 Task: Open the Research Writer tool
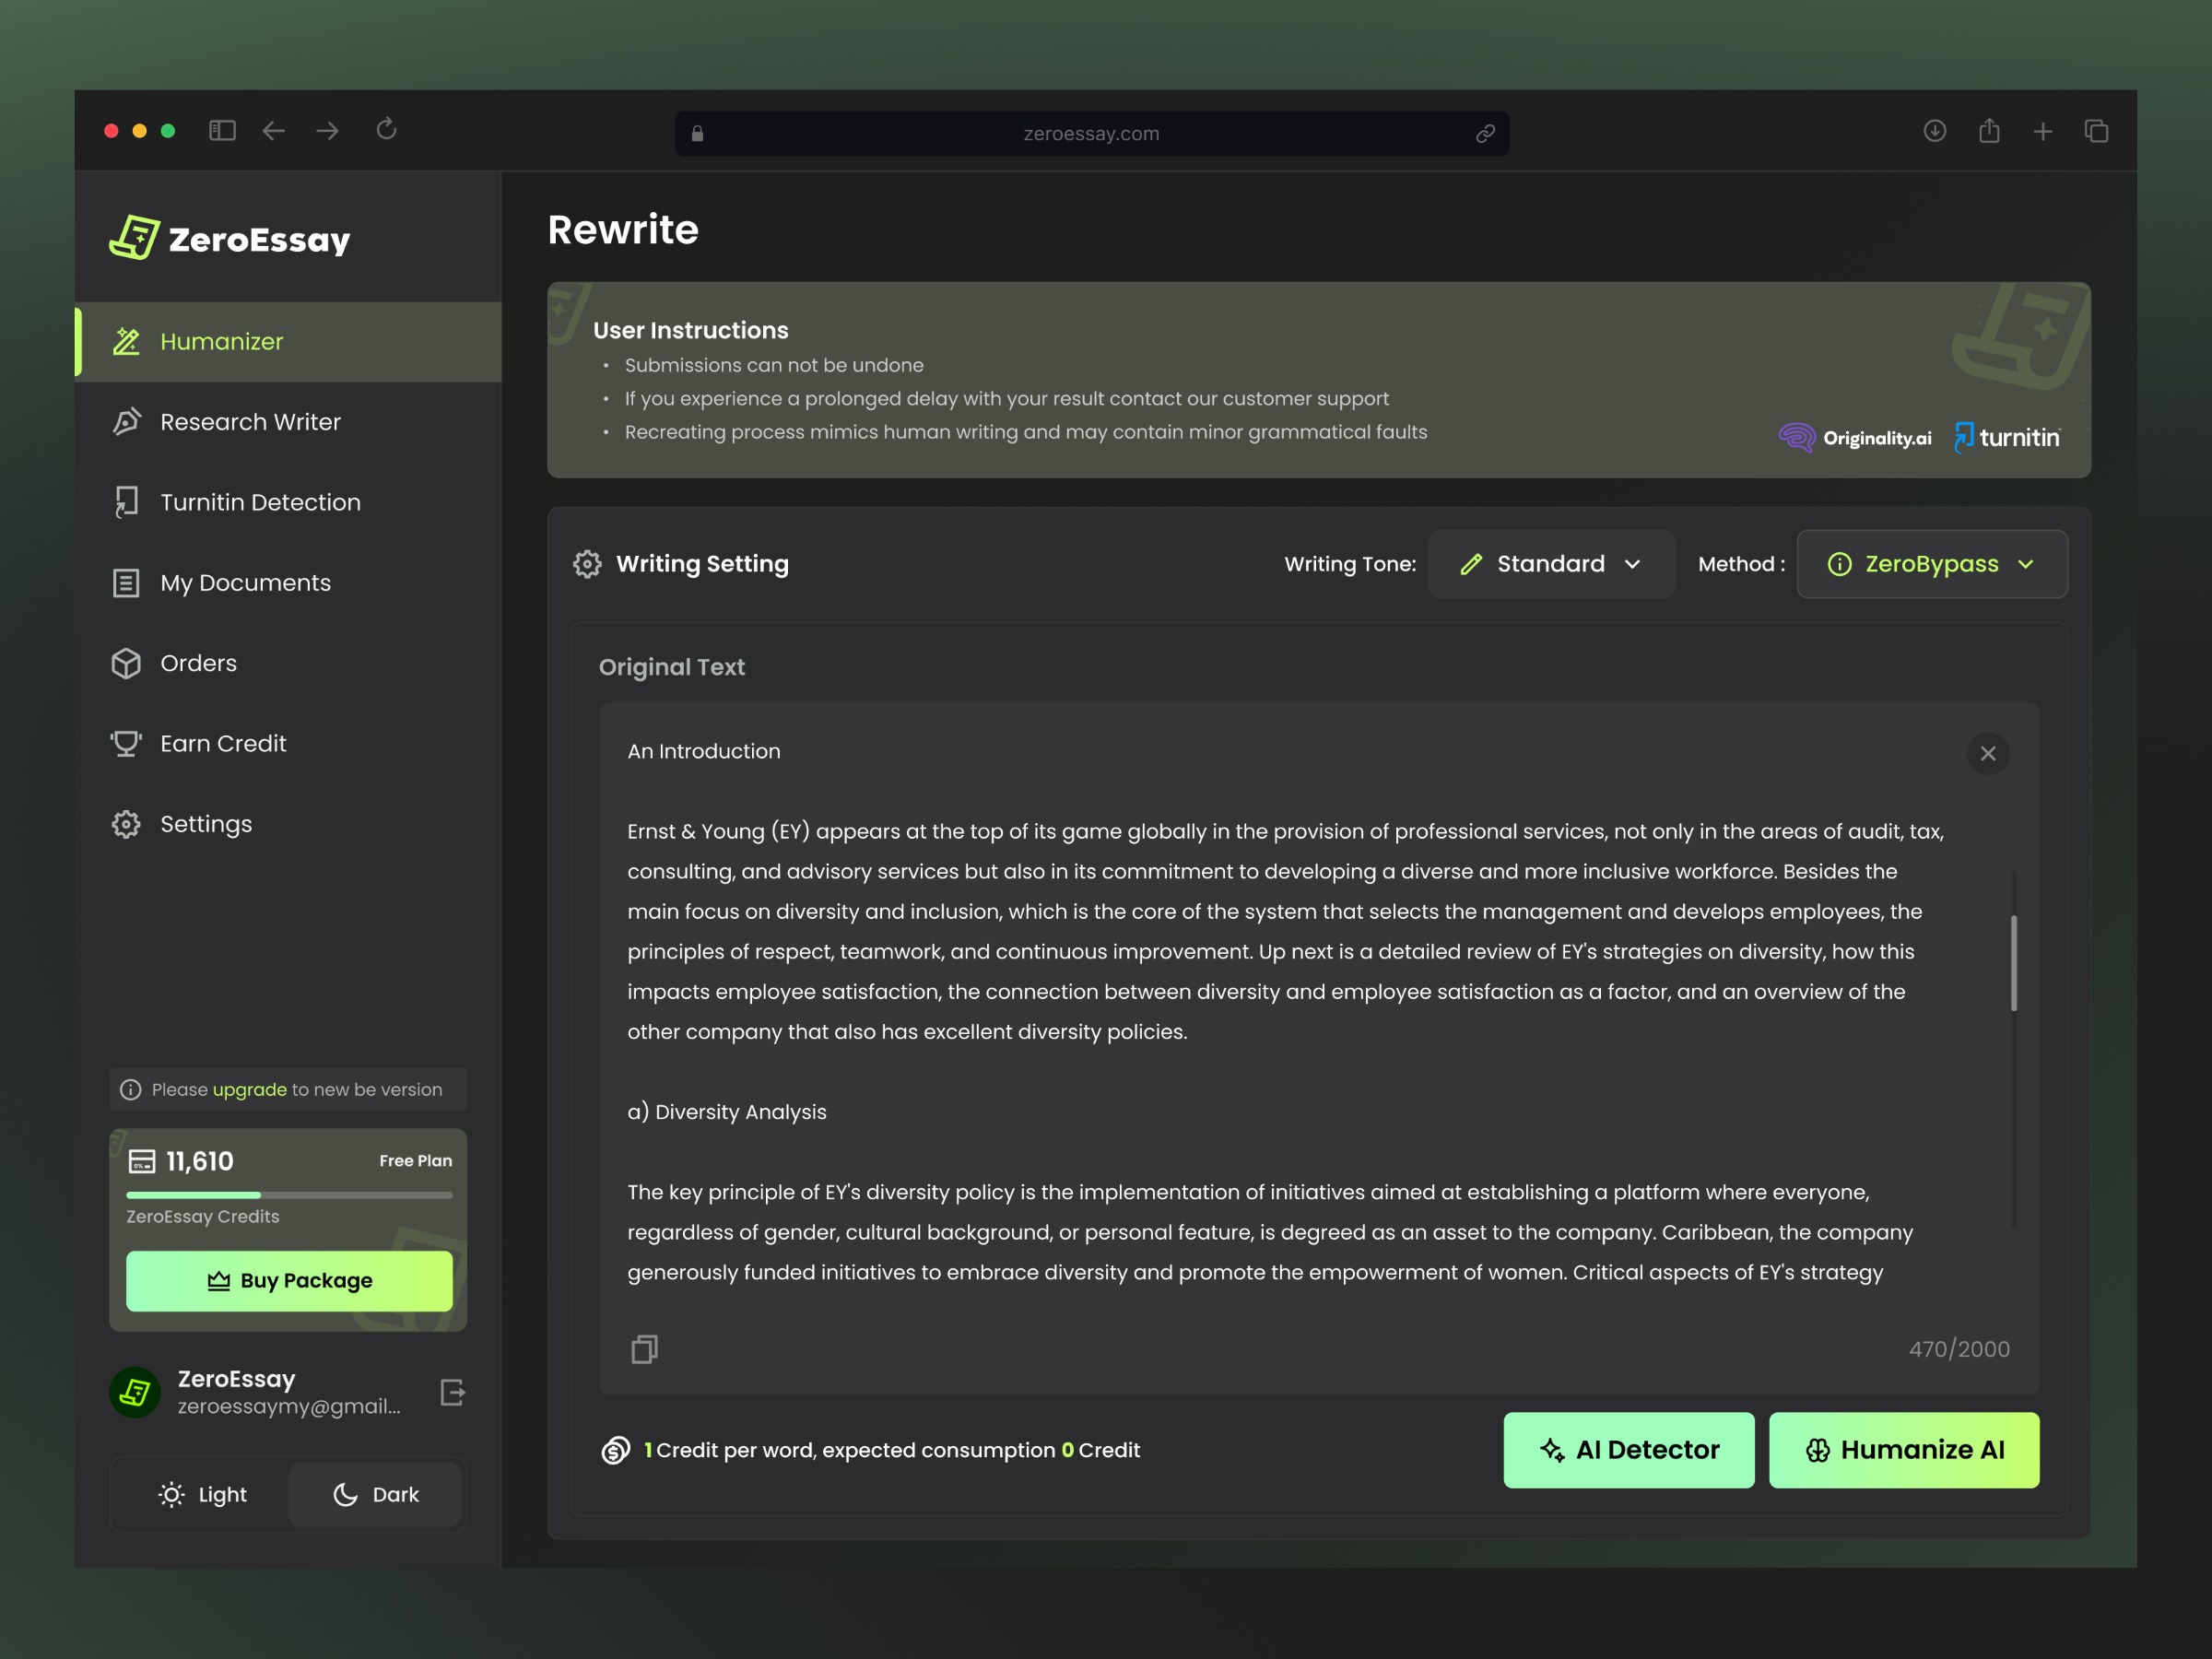(x=250, y=421)
